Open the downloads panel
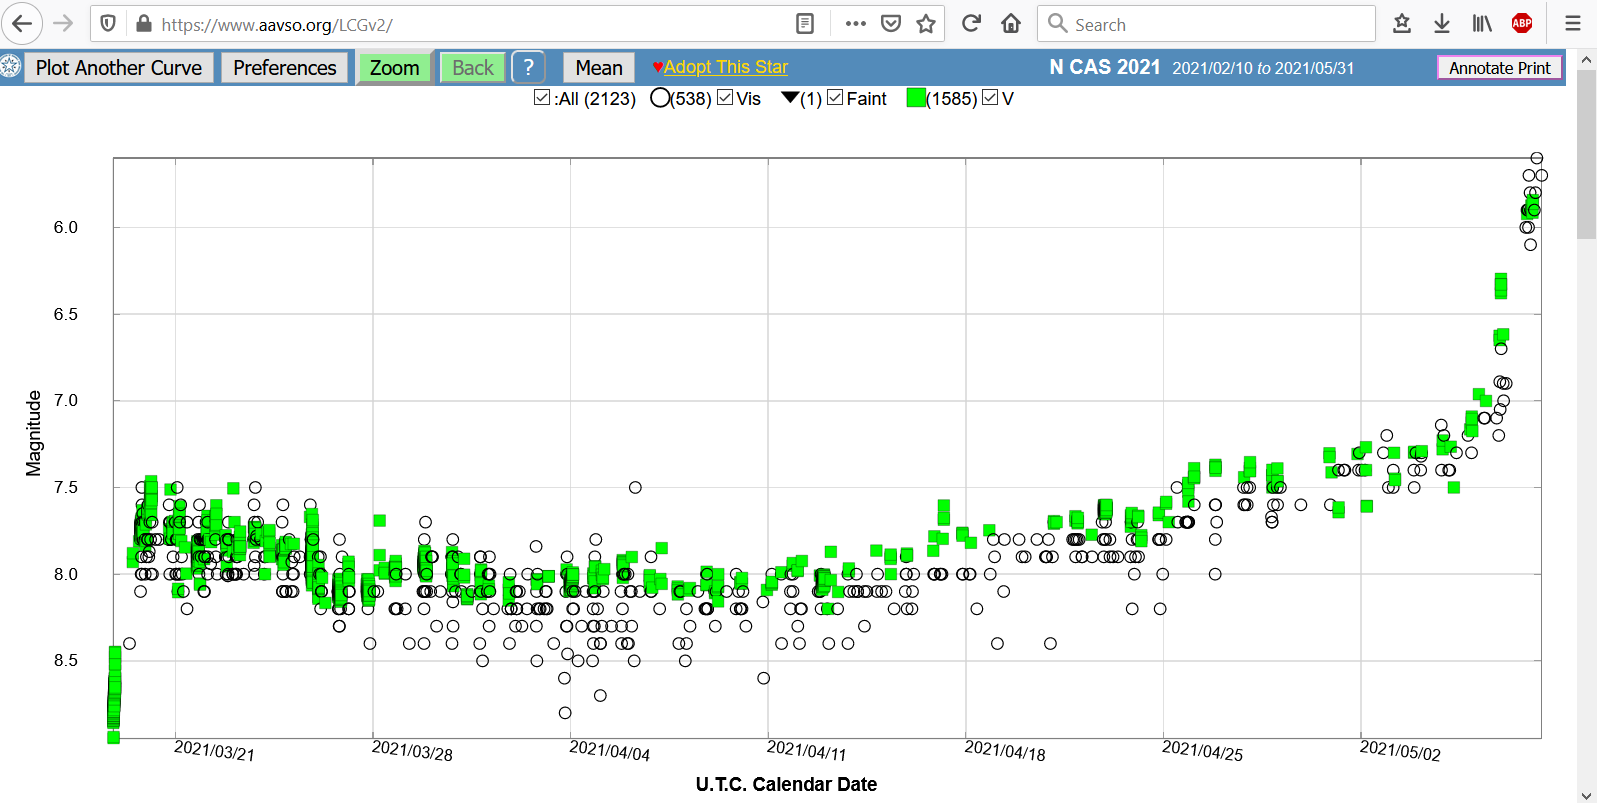 1441,24
